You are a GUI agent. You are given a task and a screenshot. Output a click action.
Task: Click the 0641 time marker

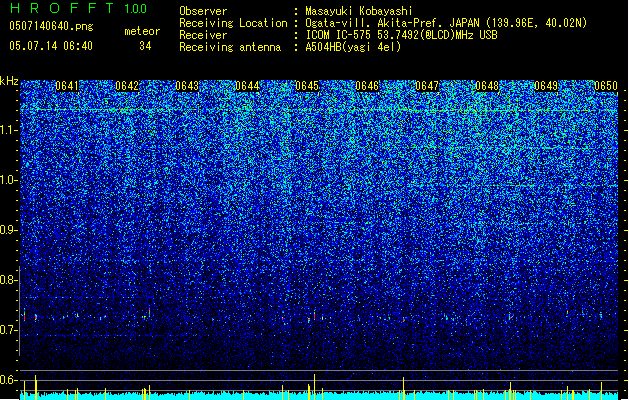[67, 86]
